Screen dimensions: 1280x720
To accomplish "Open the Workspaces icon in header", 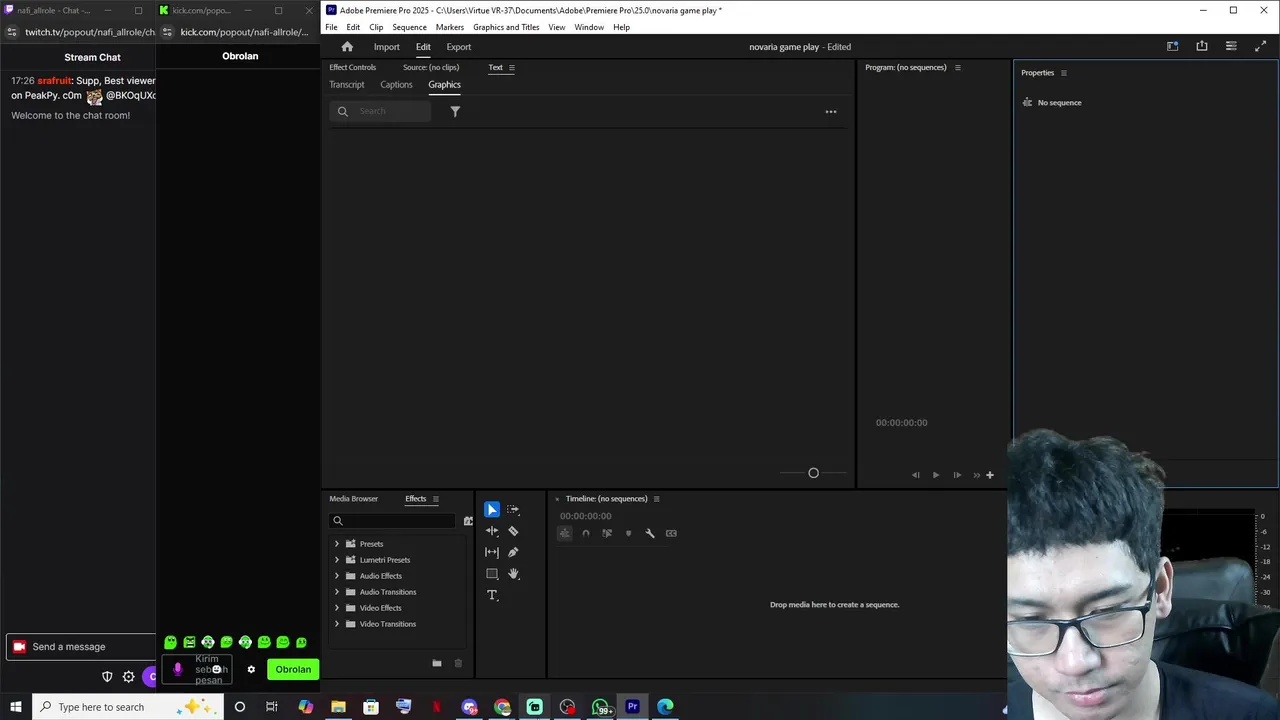I will tap(1173, 46).
